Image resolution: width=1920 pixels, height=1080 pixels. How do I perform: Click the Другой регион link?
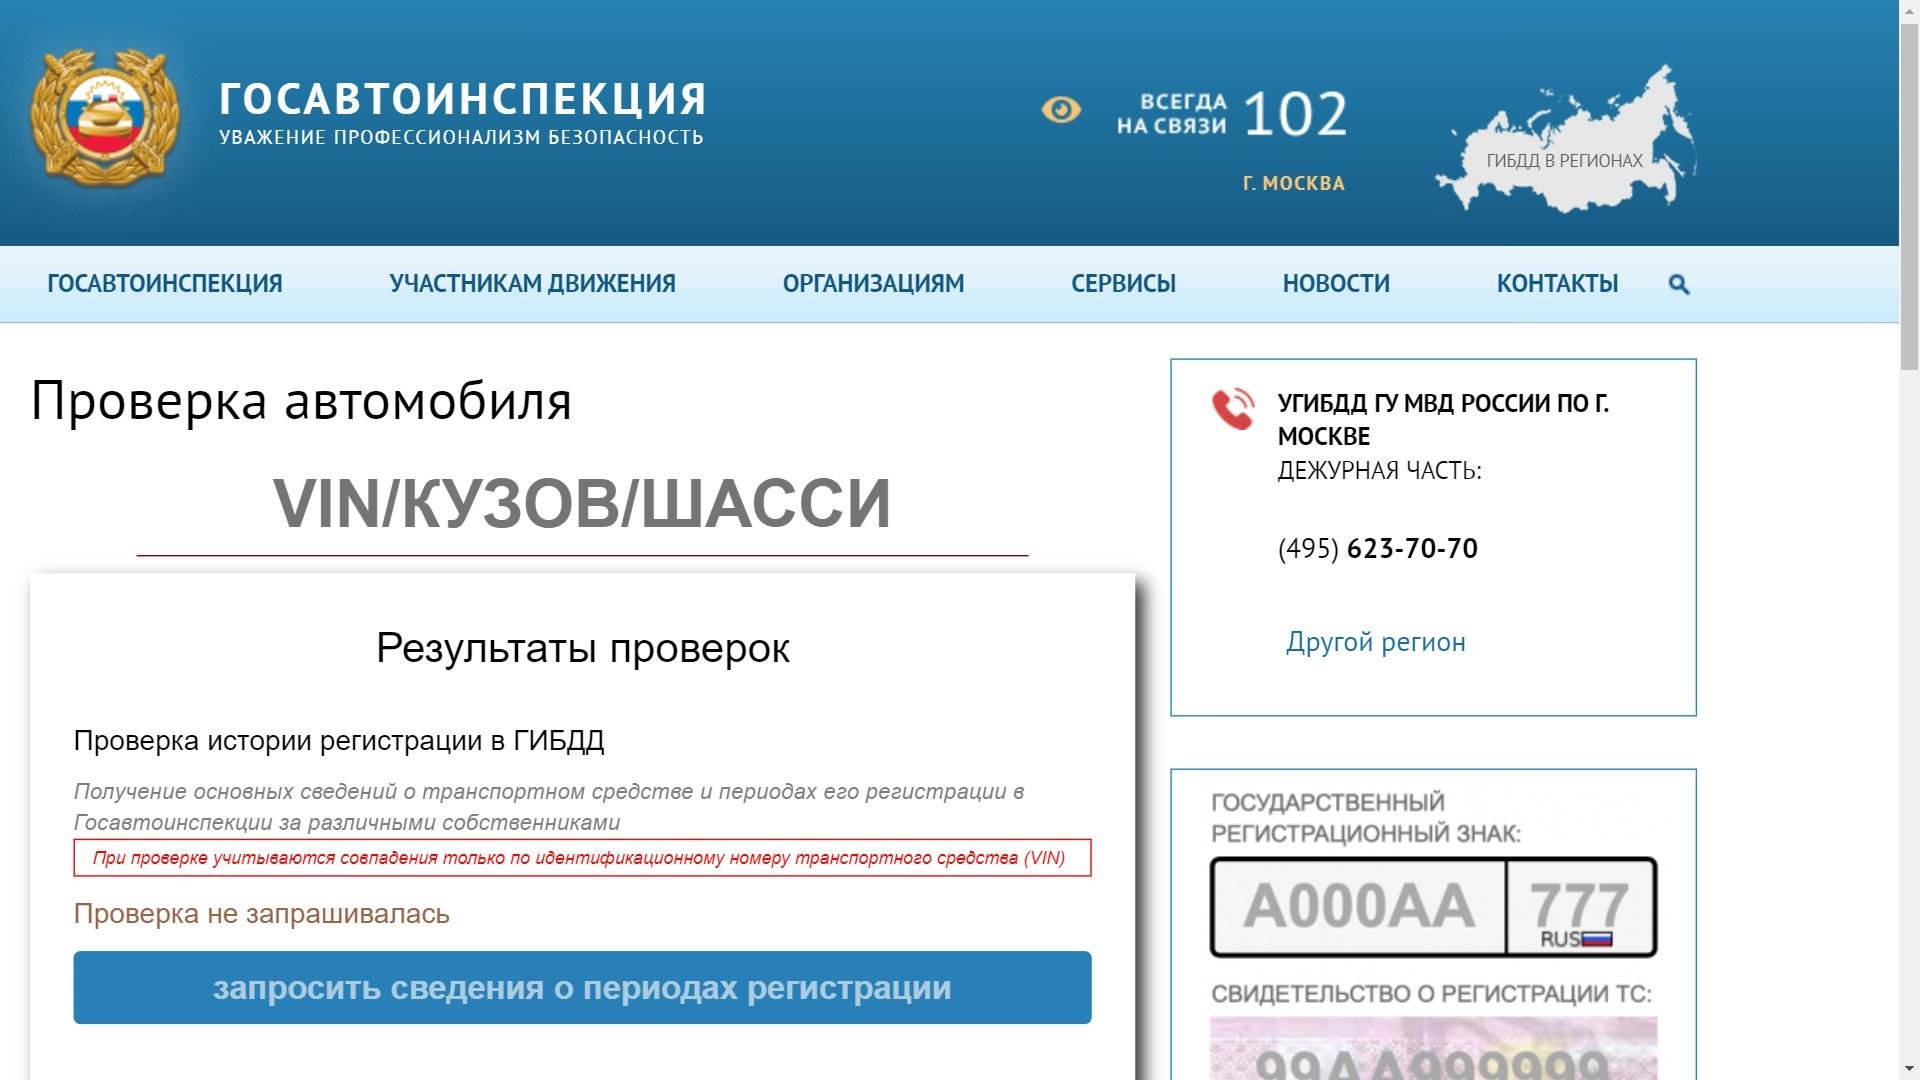[1376, 642]
